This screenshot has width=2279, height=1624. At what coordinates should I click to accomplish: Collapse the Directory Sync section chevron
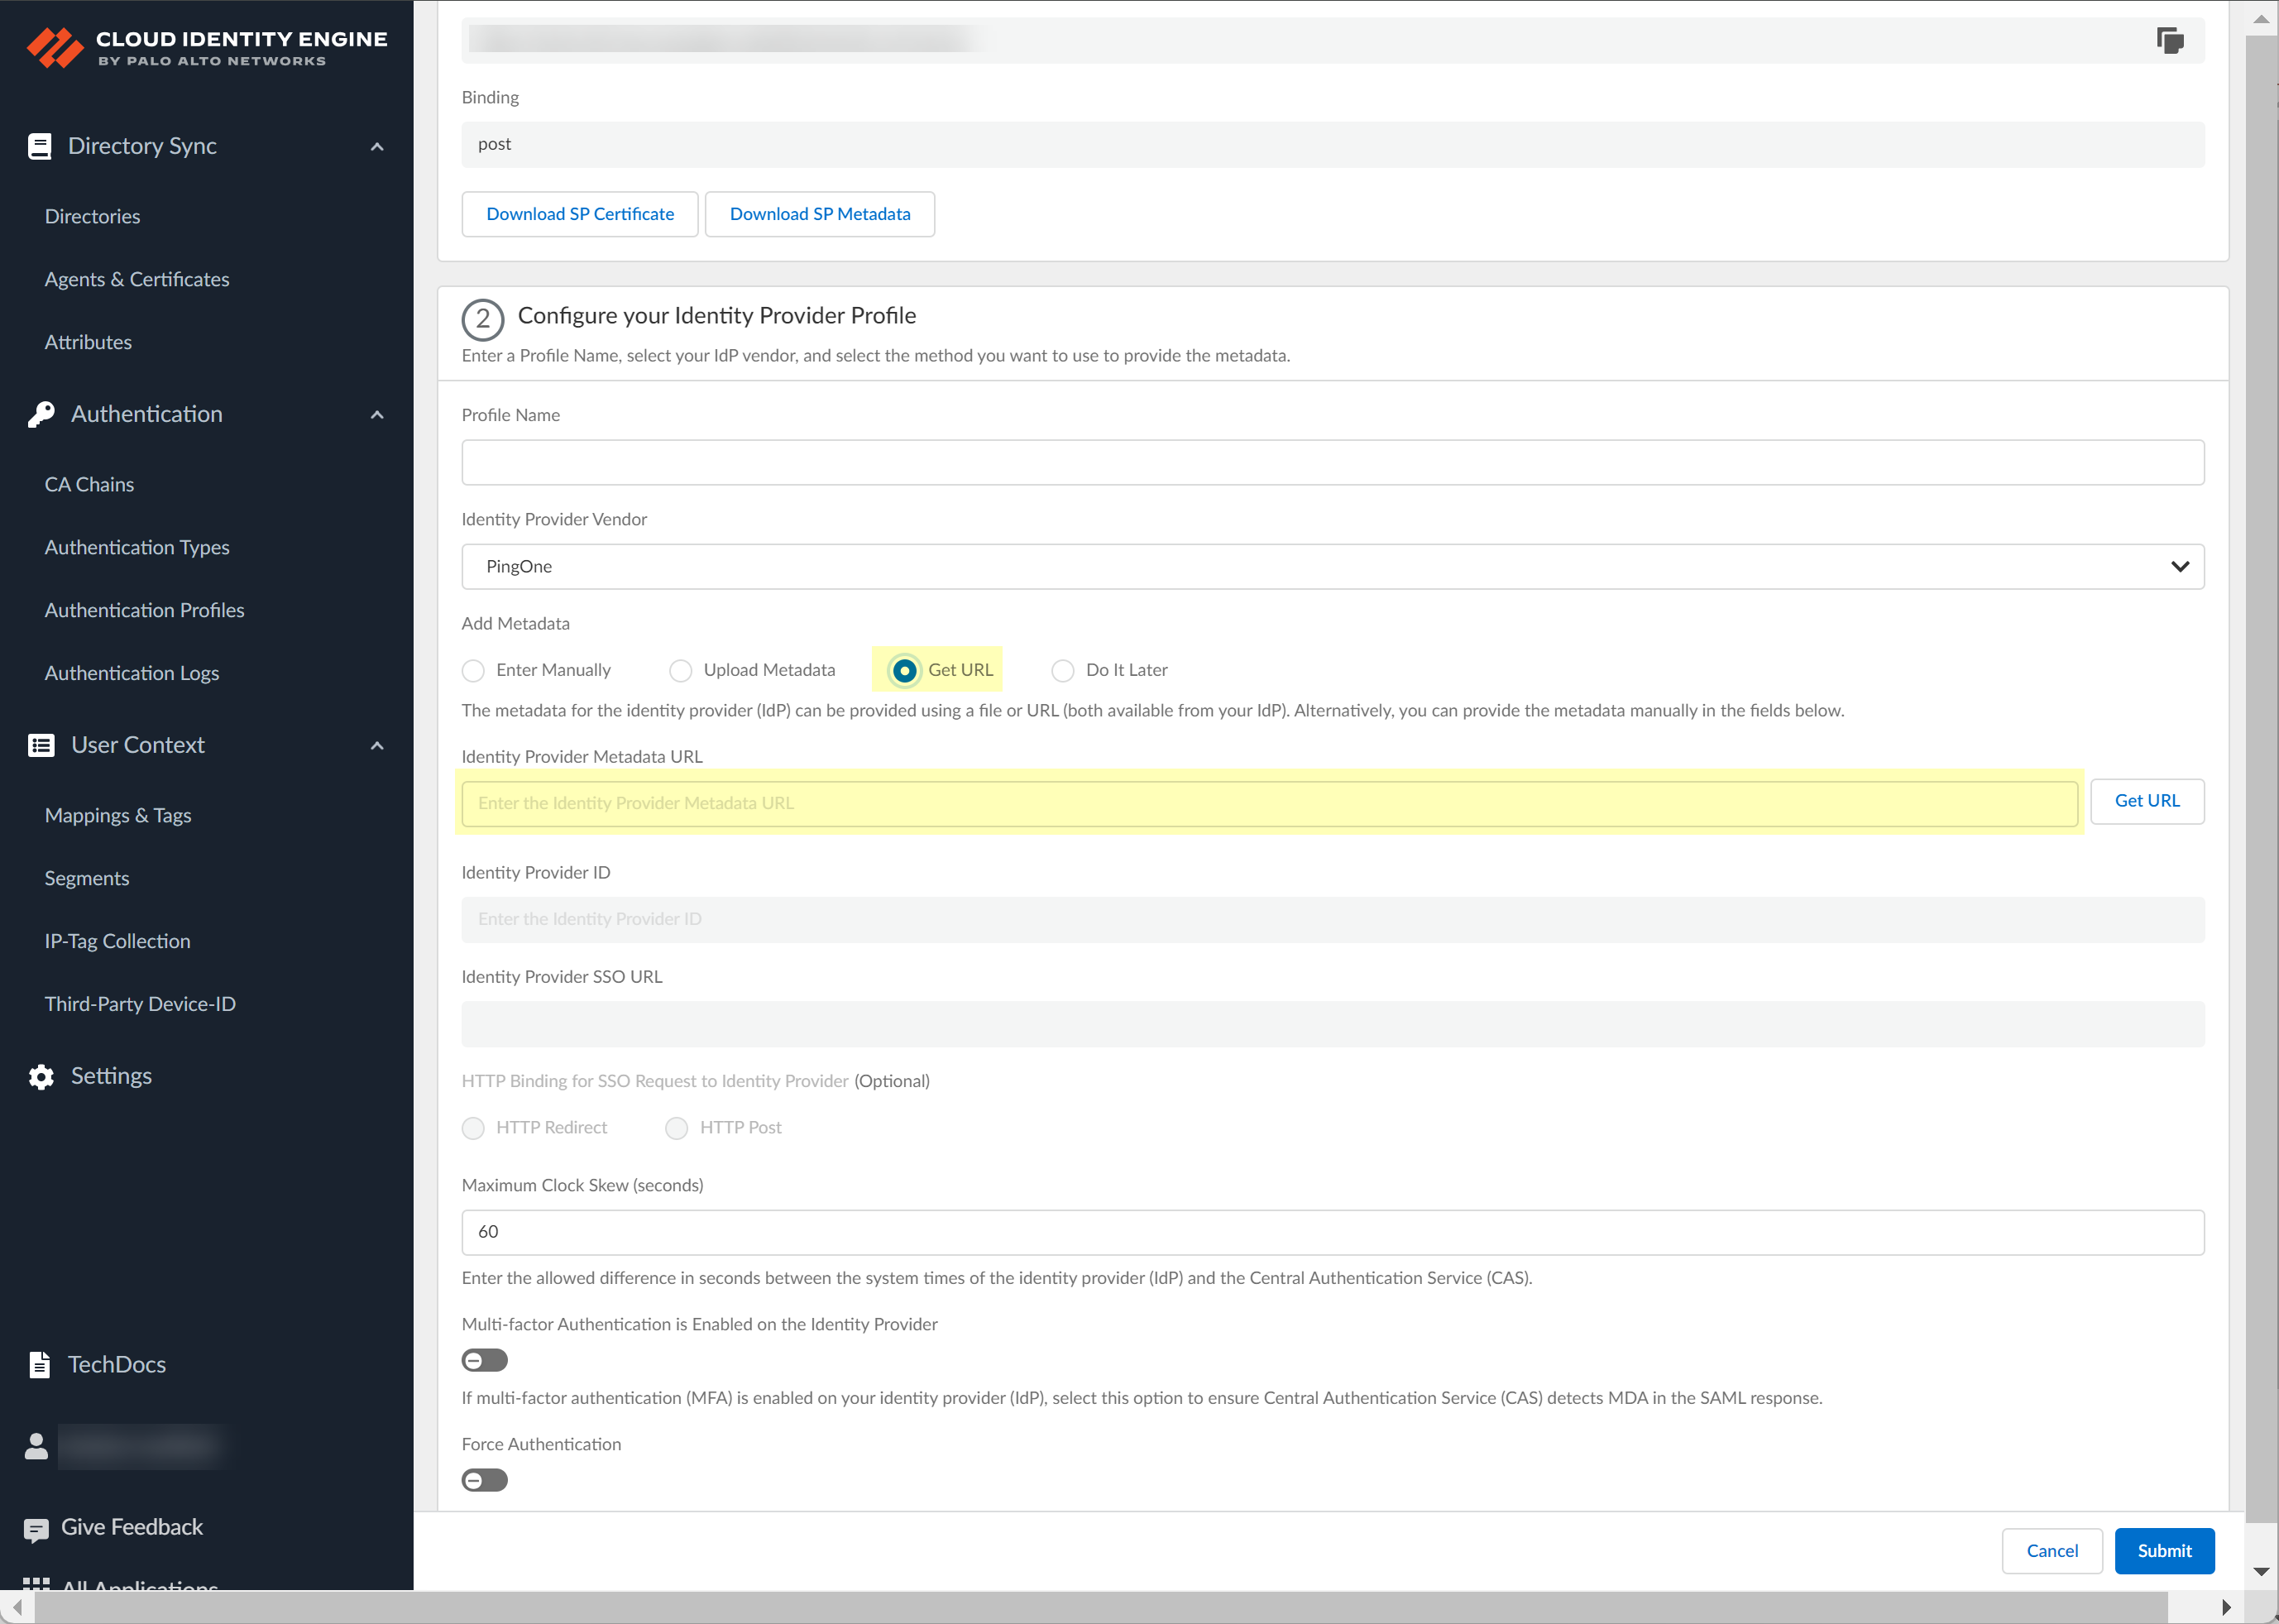377,147
